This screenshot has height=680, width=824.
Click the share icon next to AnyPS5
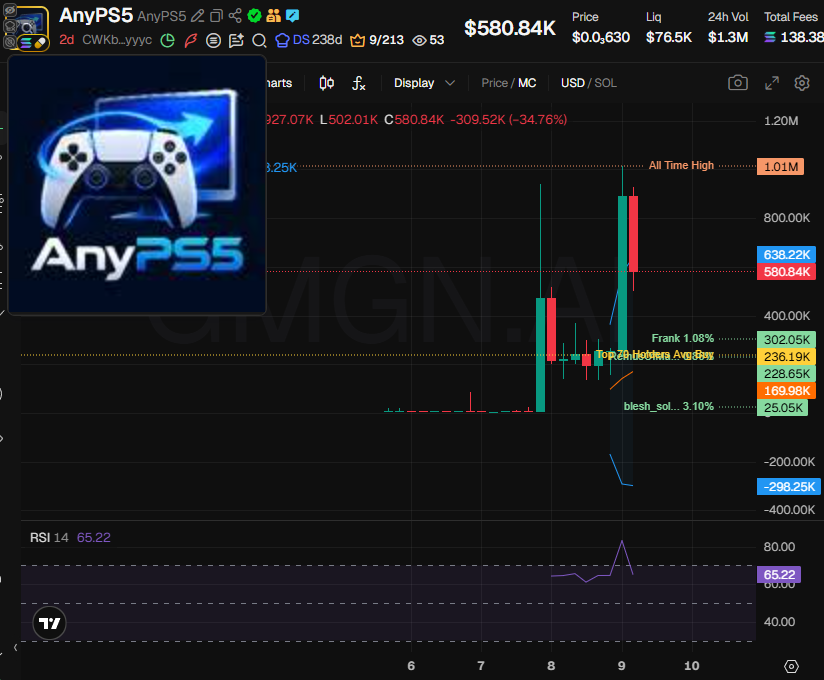(x=235, y=16)
